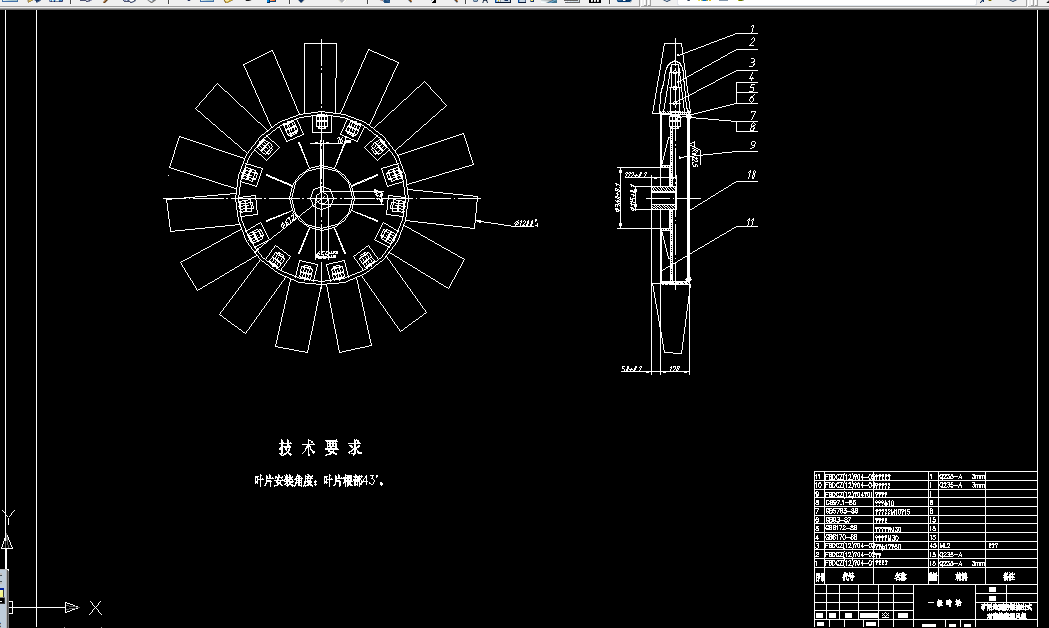Select the outer diameter dimension beside fan
The width and height of the screenshot is (1049, 628).
point(526,223)
